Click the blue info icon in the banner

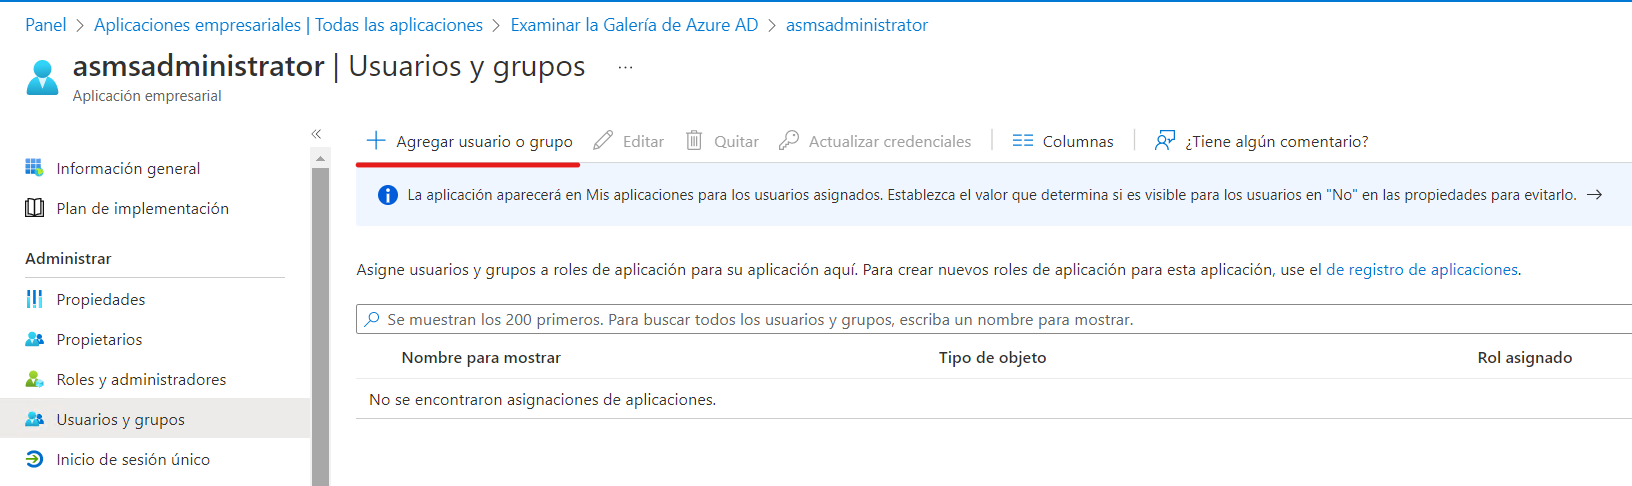[388, 195]
